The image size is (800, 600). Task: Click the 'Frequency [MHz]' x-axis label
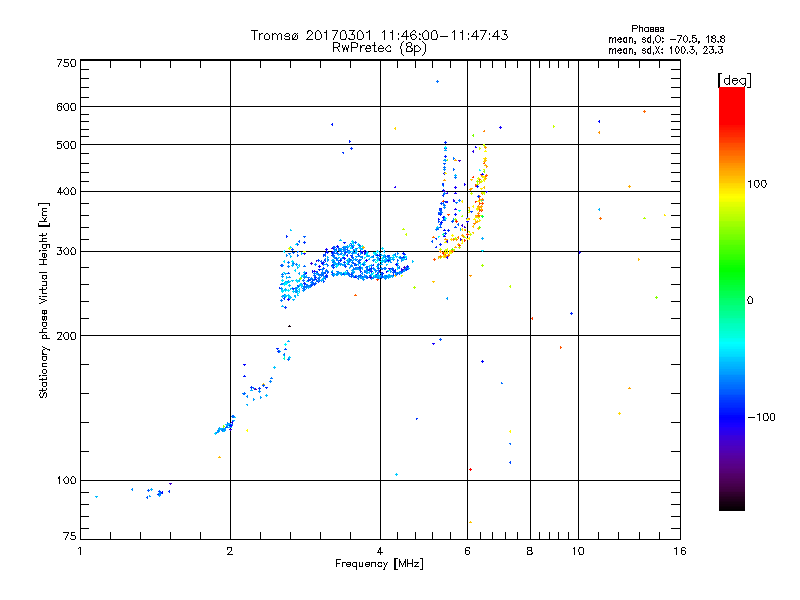[379, 564]
